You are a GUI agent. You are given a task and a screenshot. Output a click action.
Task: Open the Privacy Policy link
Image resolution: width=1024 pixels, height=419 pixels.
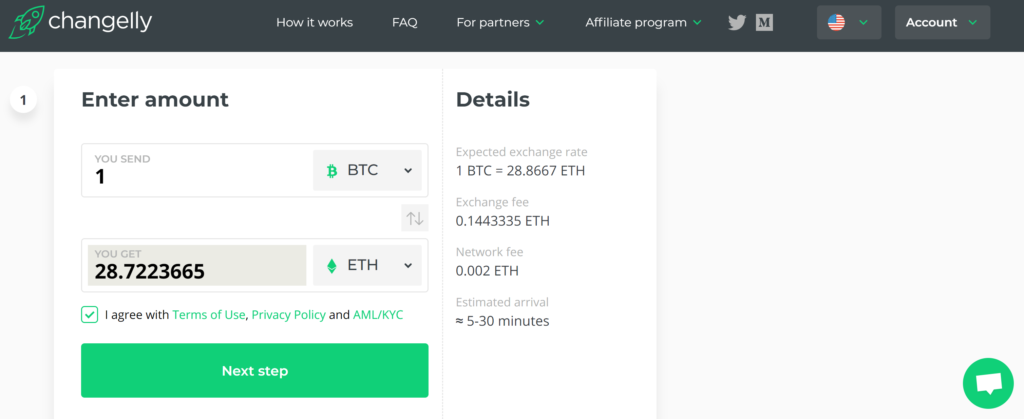(x=289, y=315)
